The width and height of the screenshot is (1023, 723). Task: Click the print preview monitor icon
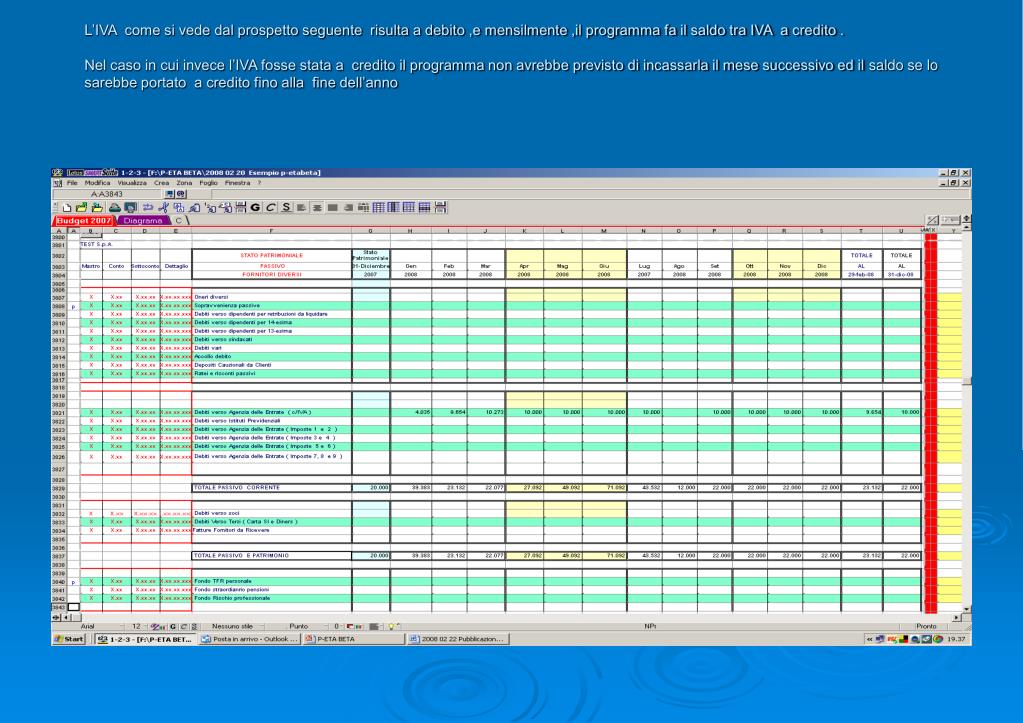point(130,208)
